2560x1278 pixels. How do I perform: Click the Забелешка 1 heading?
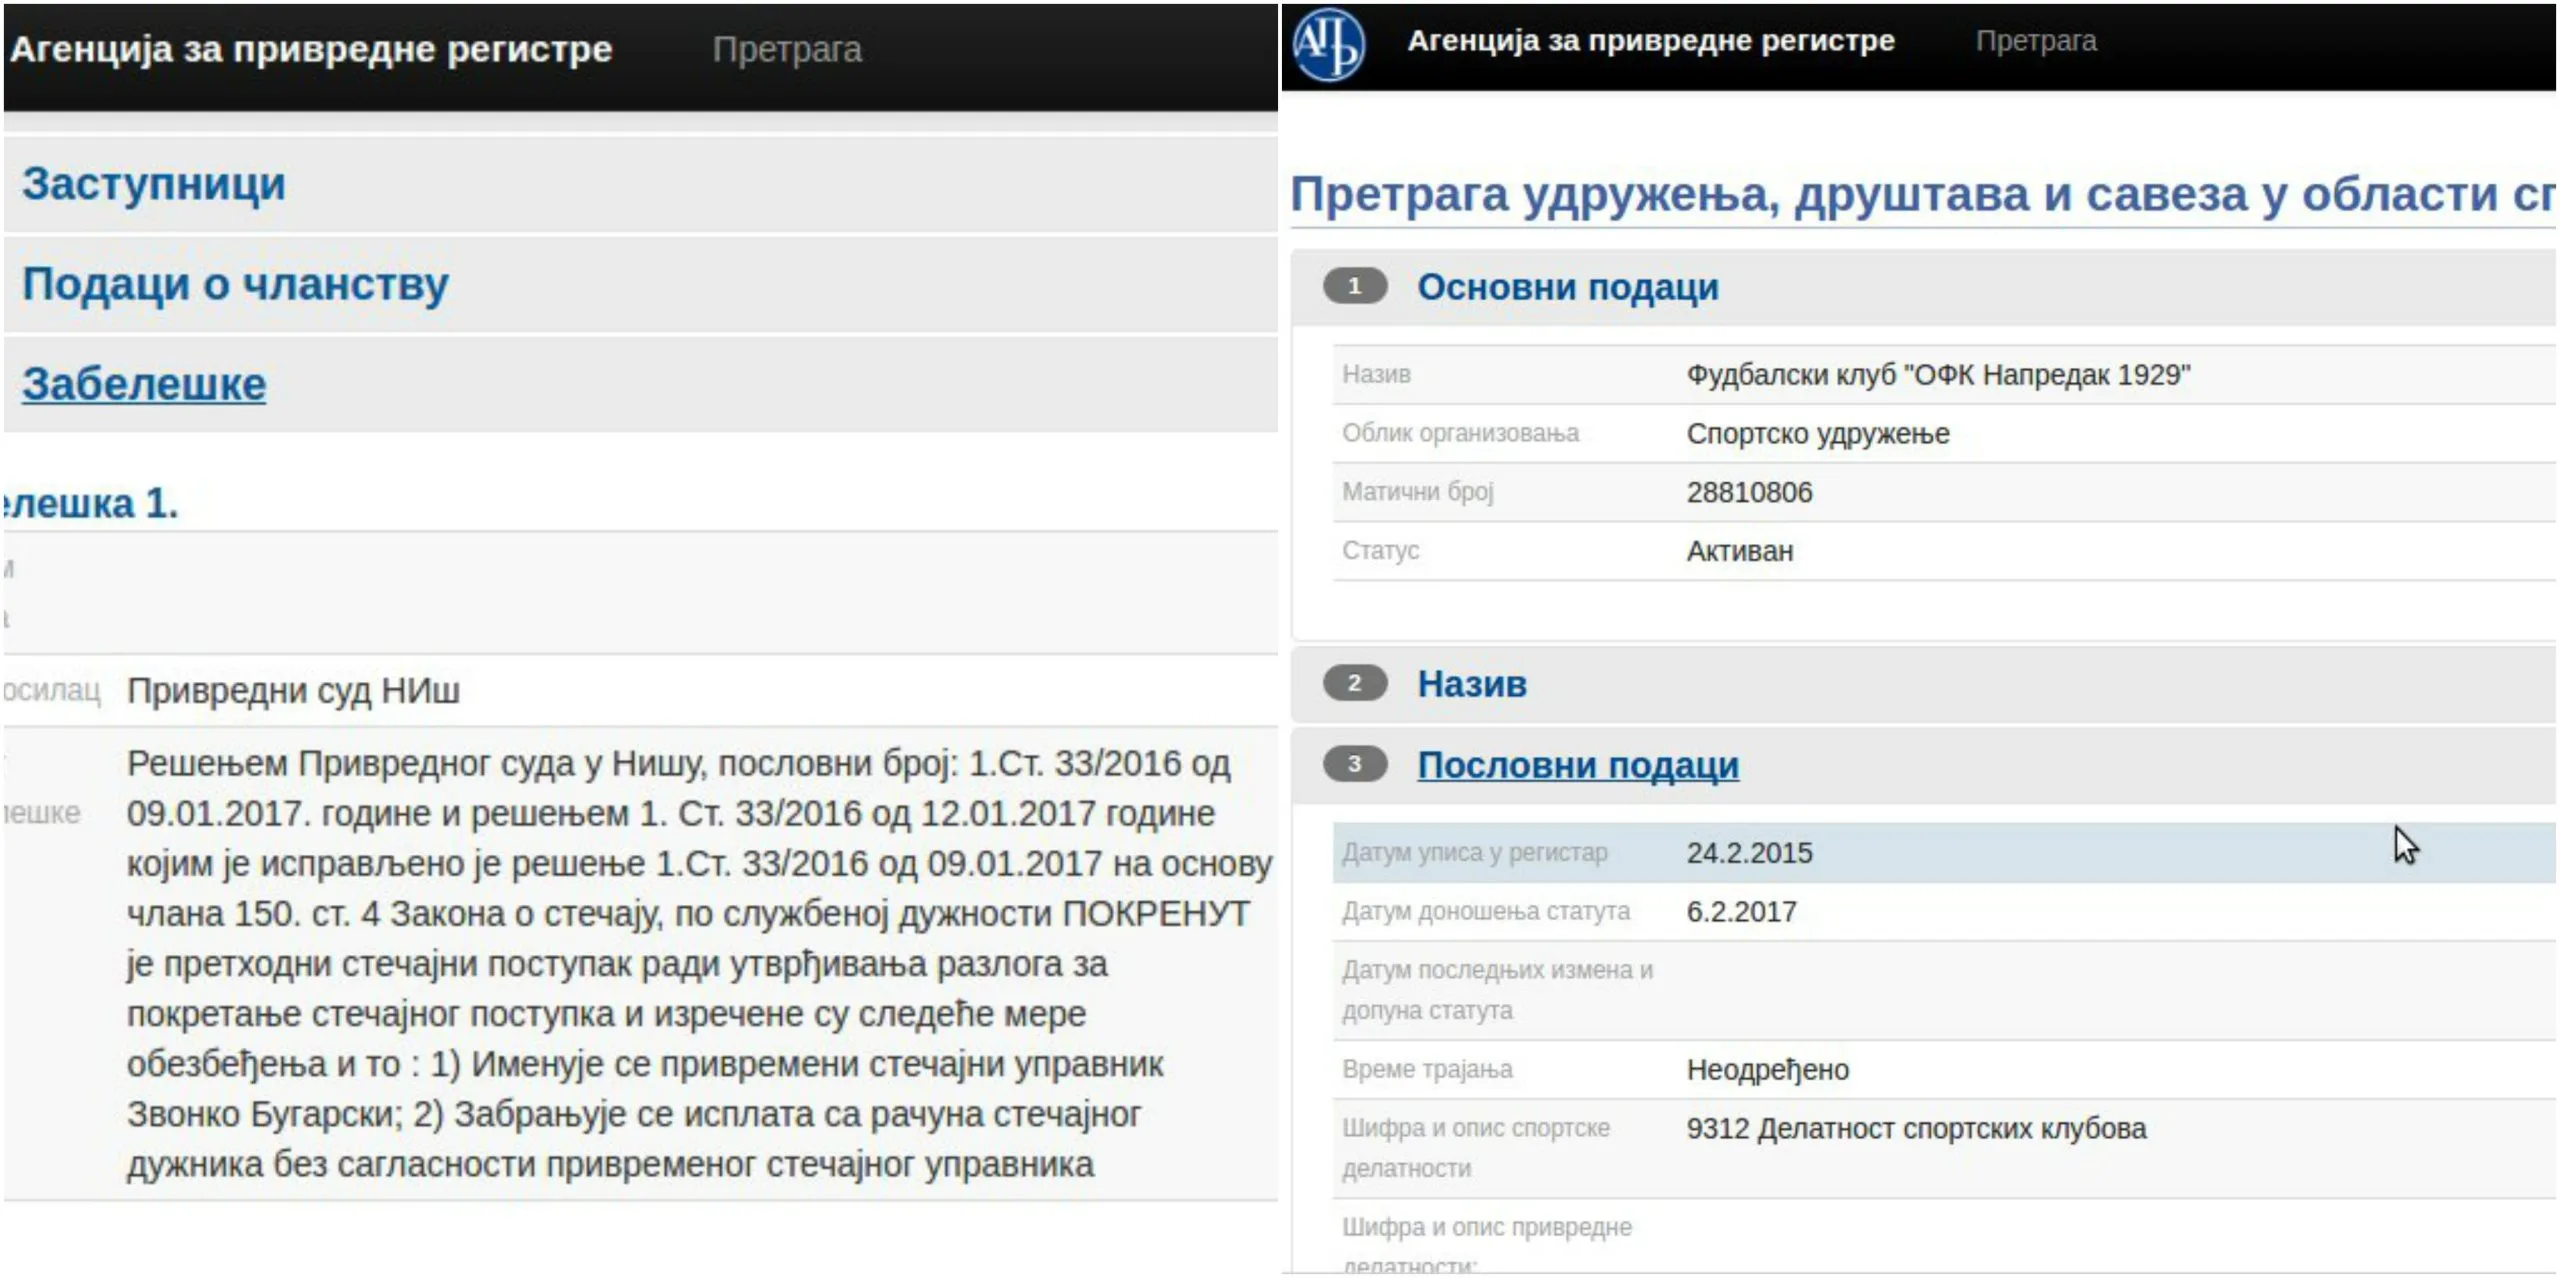pos(90,503)
